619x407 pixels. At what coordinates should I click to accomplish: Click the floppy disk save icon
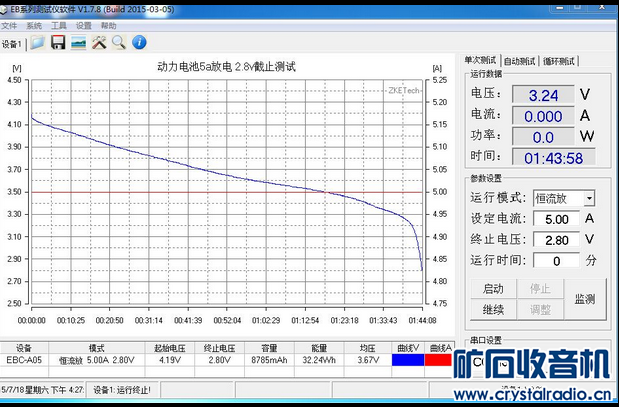pos(58,42)
